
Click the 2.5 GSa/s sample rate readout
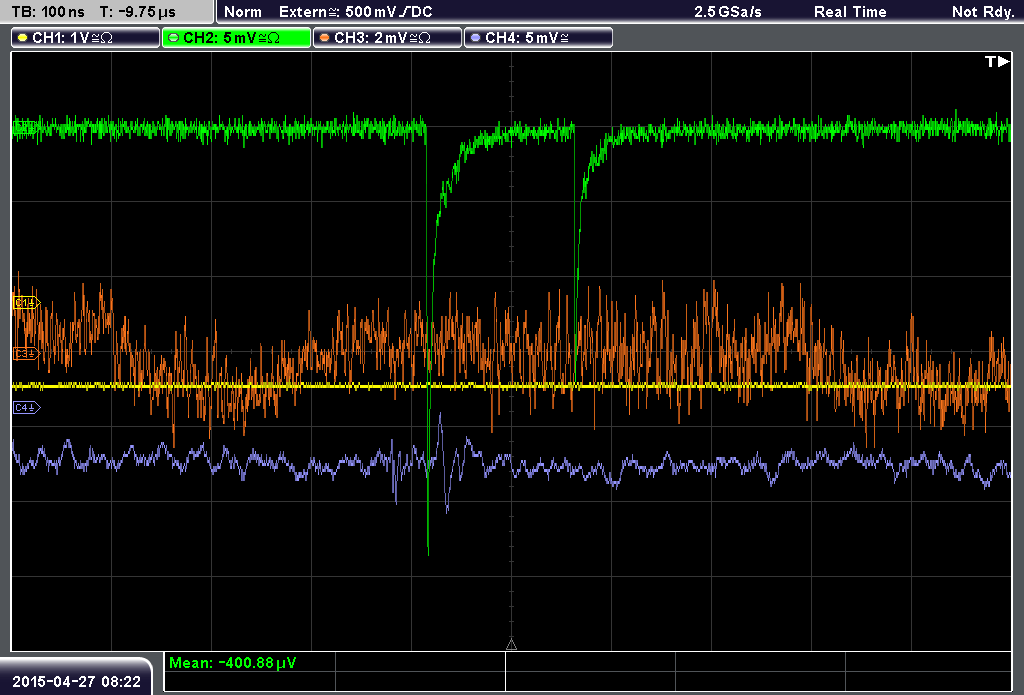(728, 12)
